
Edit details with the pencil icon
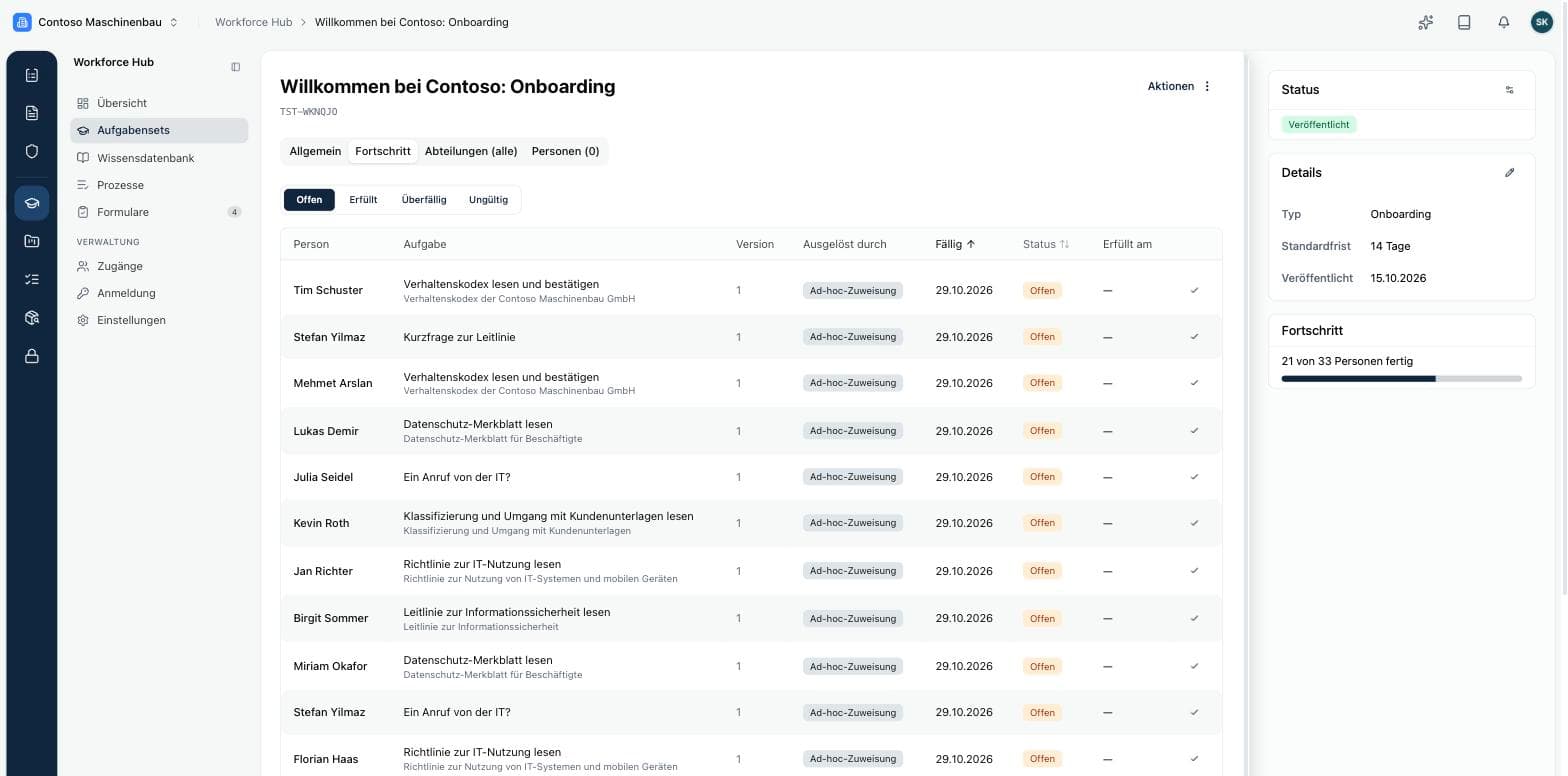[x=1510, y=173]
